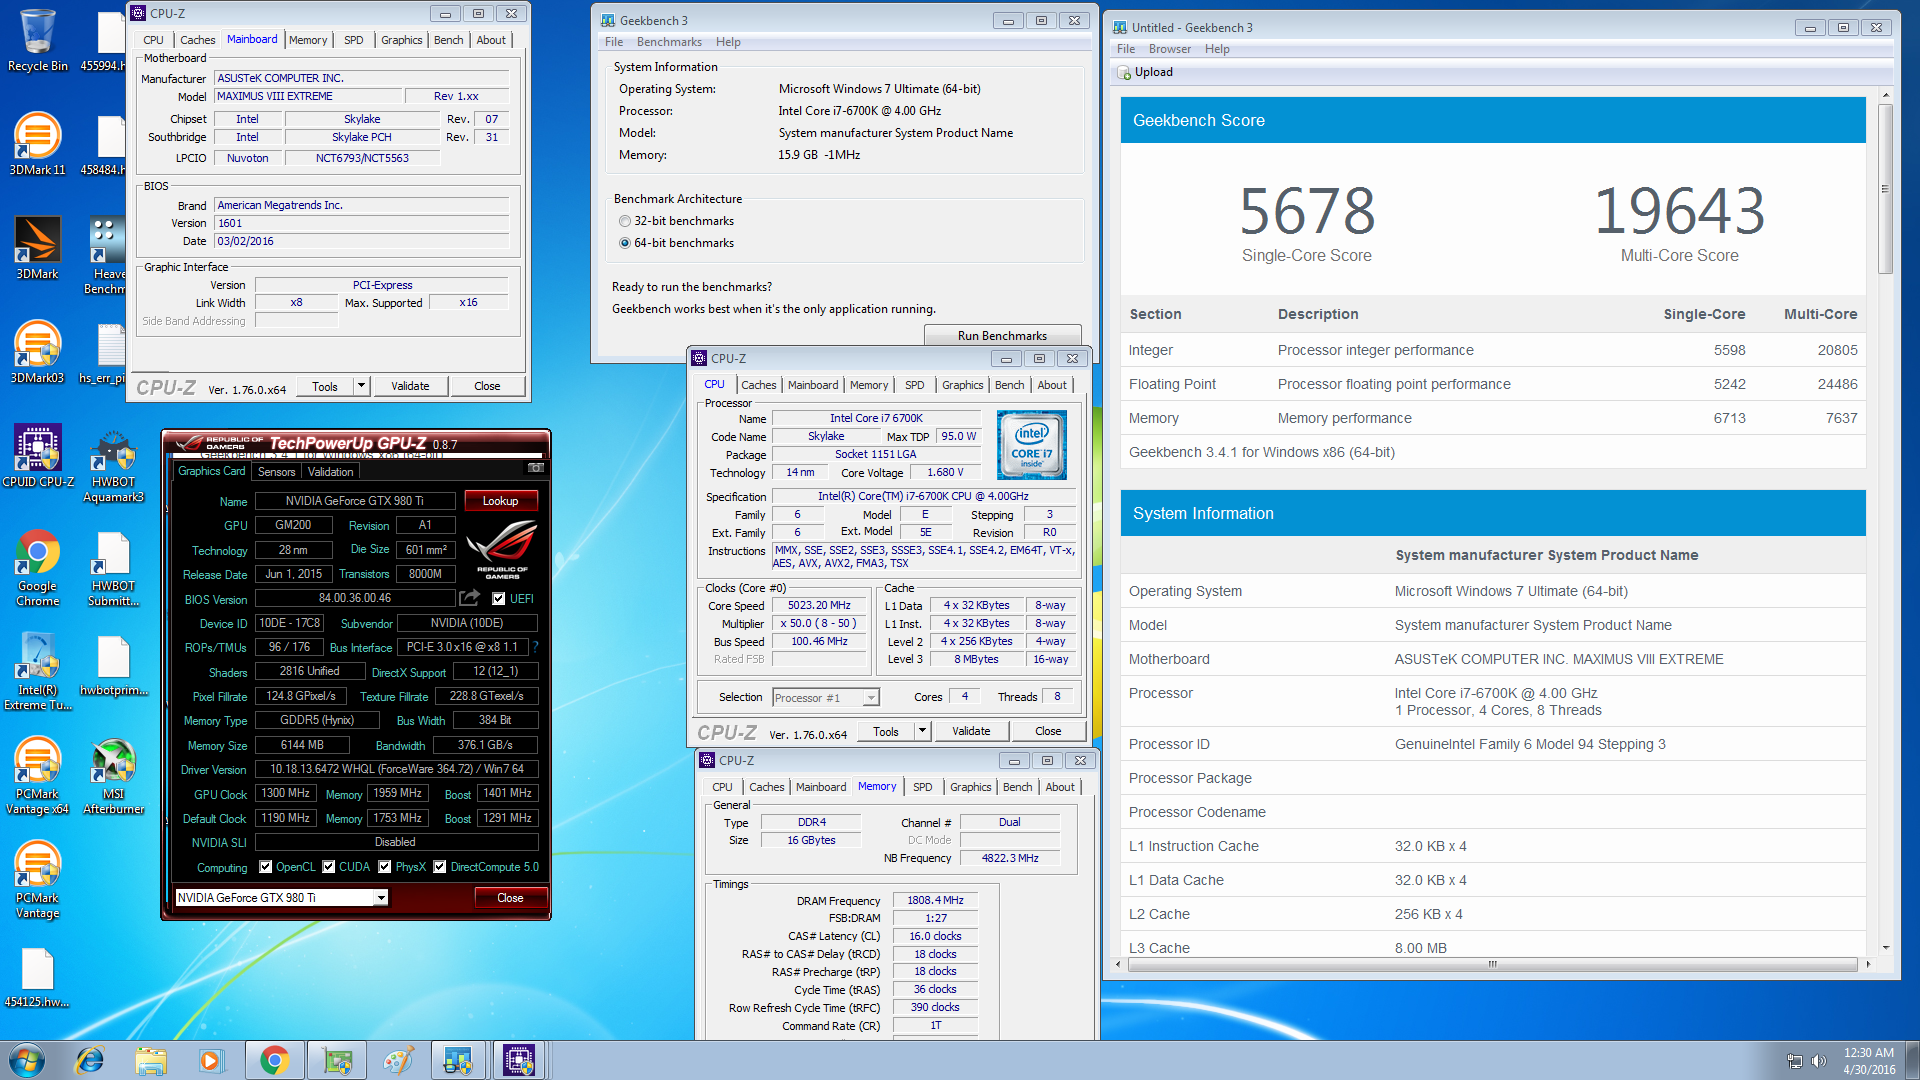Open Google Chrome from the desktop
Image resolution: width=1920 pixels, height=1080 pixels.
click(x=38, y=567)
